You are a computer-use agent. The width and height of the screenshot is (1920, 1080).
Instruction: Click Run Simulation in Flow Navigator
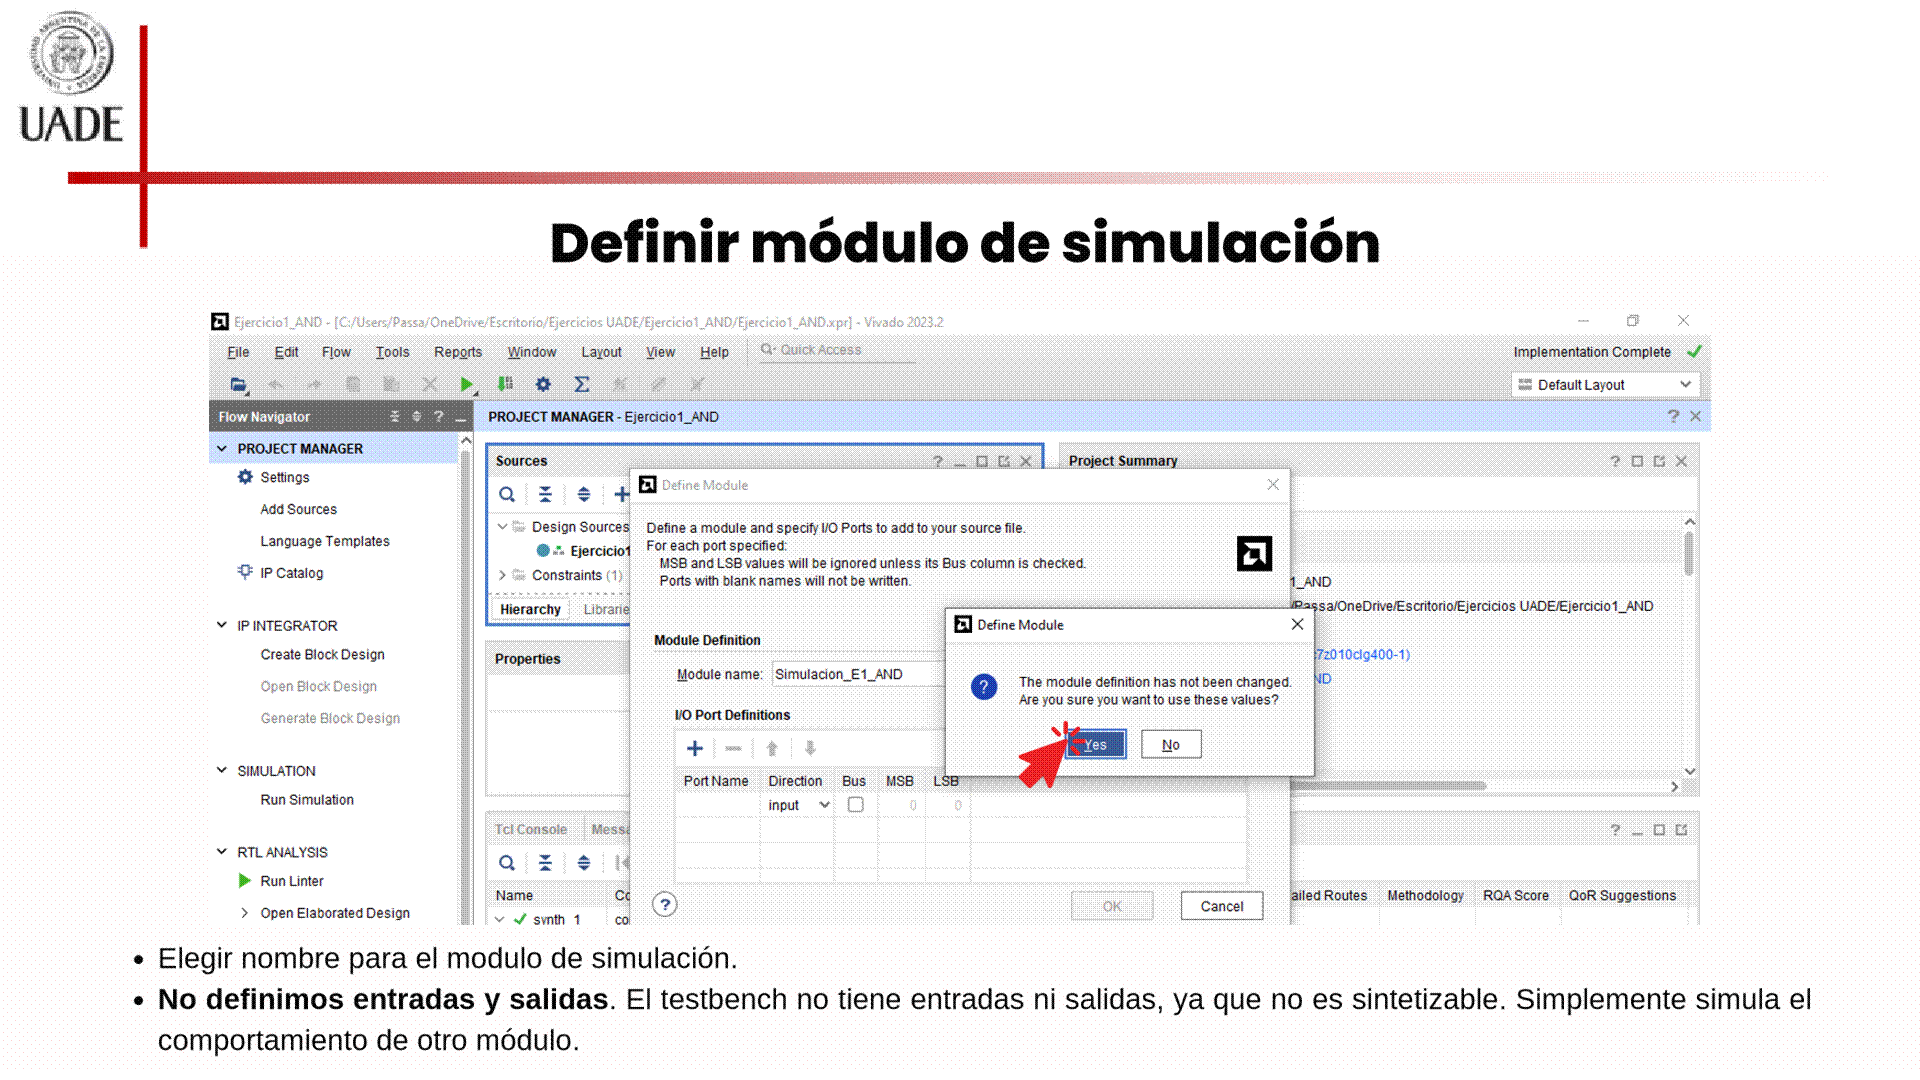(x=307, y=800)
